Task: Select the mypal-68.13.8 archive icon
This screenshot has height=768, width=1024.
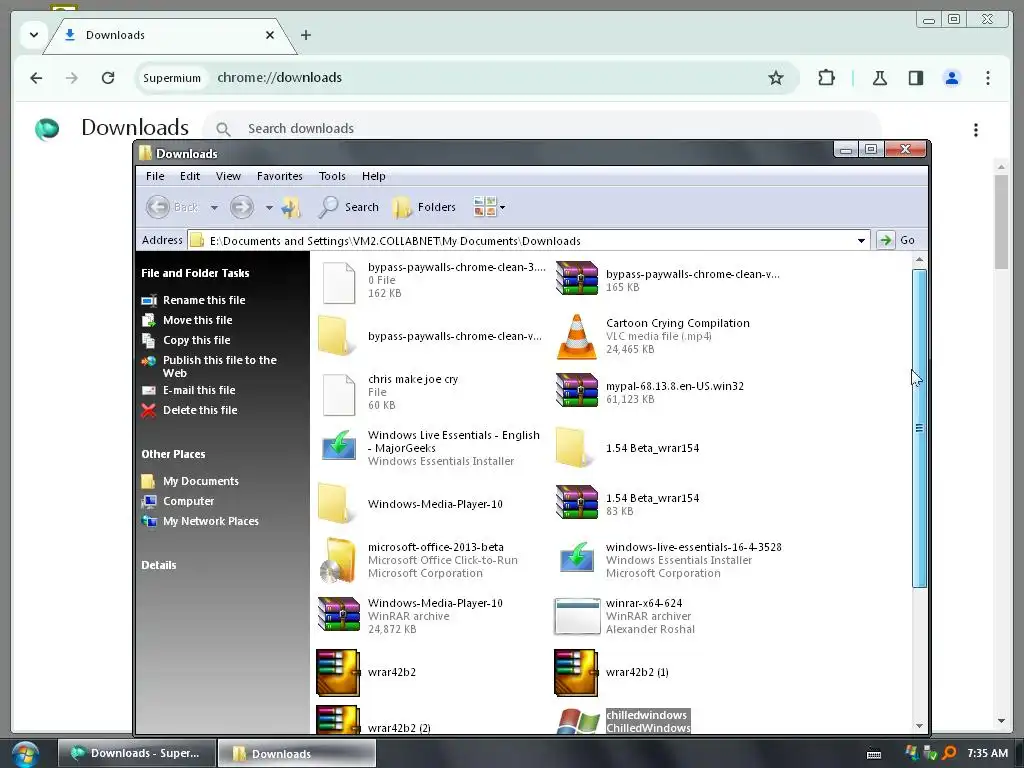Action: click(x=577, y=391)
